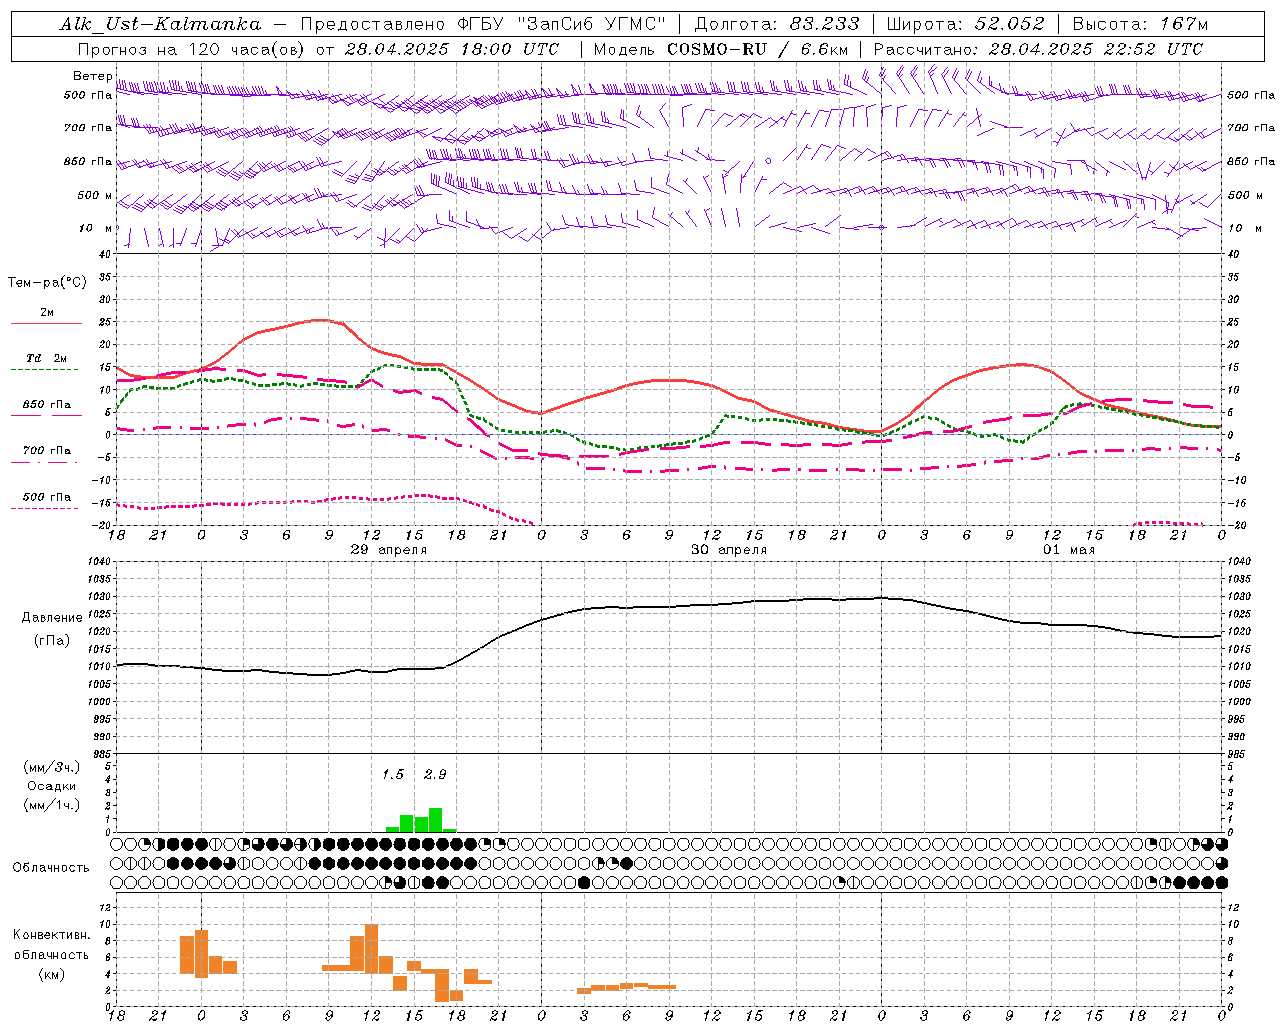Click the 29 апреля date label

coord(389,550)
